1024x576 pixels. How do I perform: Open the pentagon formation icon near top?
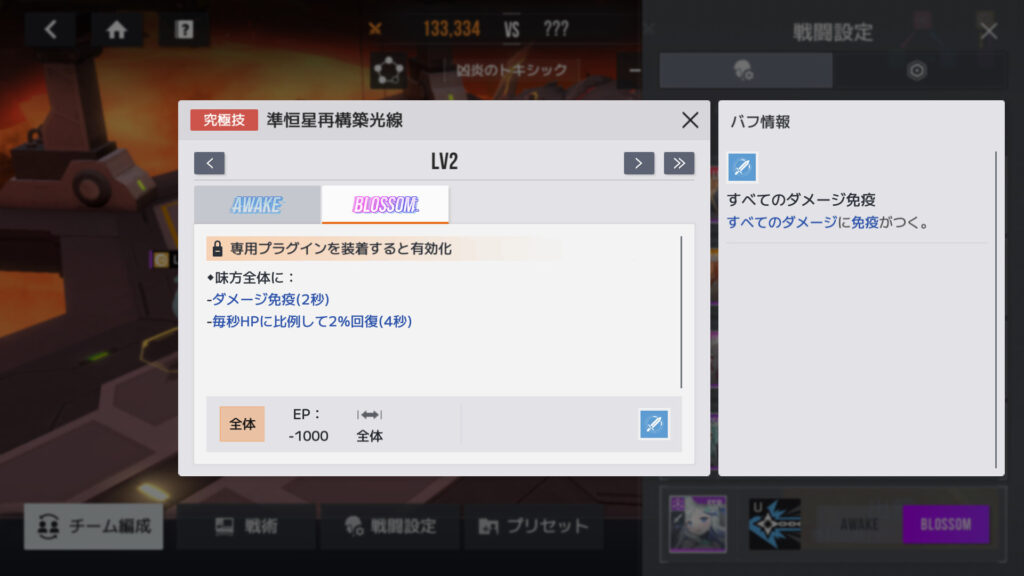click(x=388, y=71)
